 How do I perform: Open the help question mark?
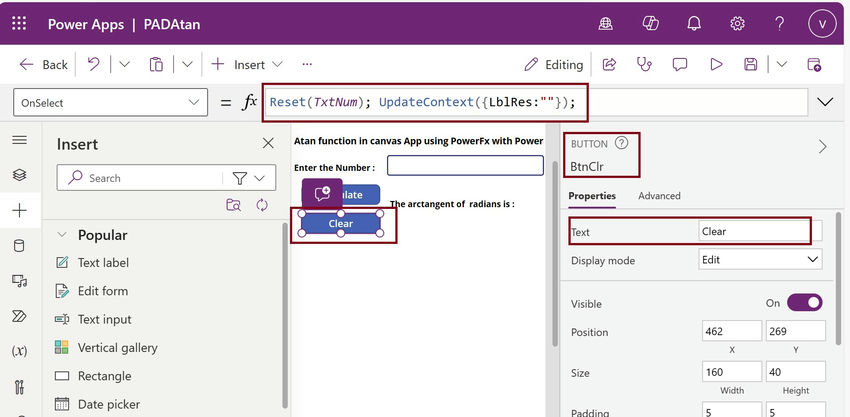[x=780, y=24]
